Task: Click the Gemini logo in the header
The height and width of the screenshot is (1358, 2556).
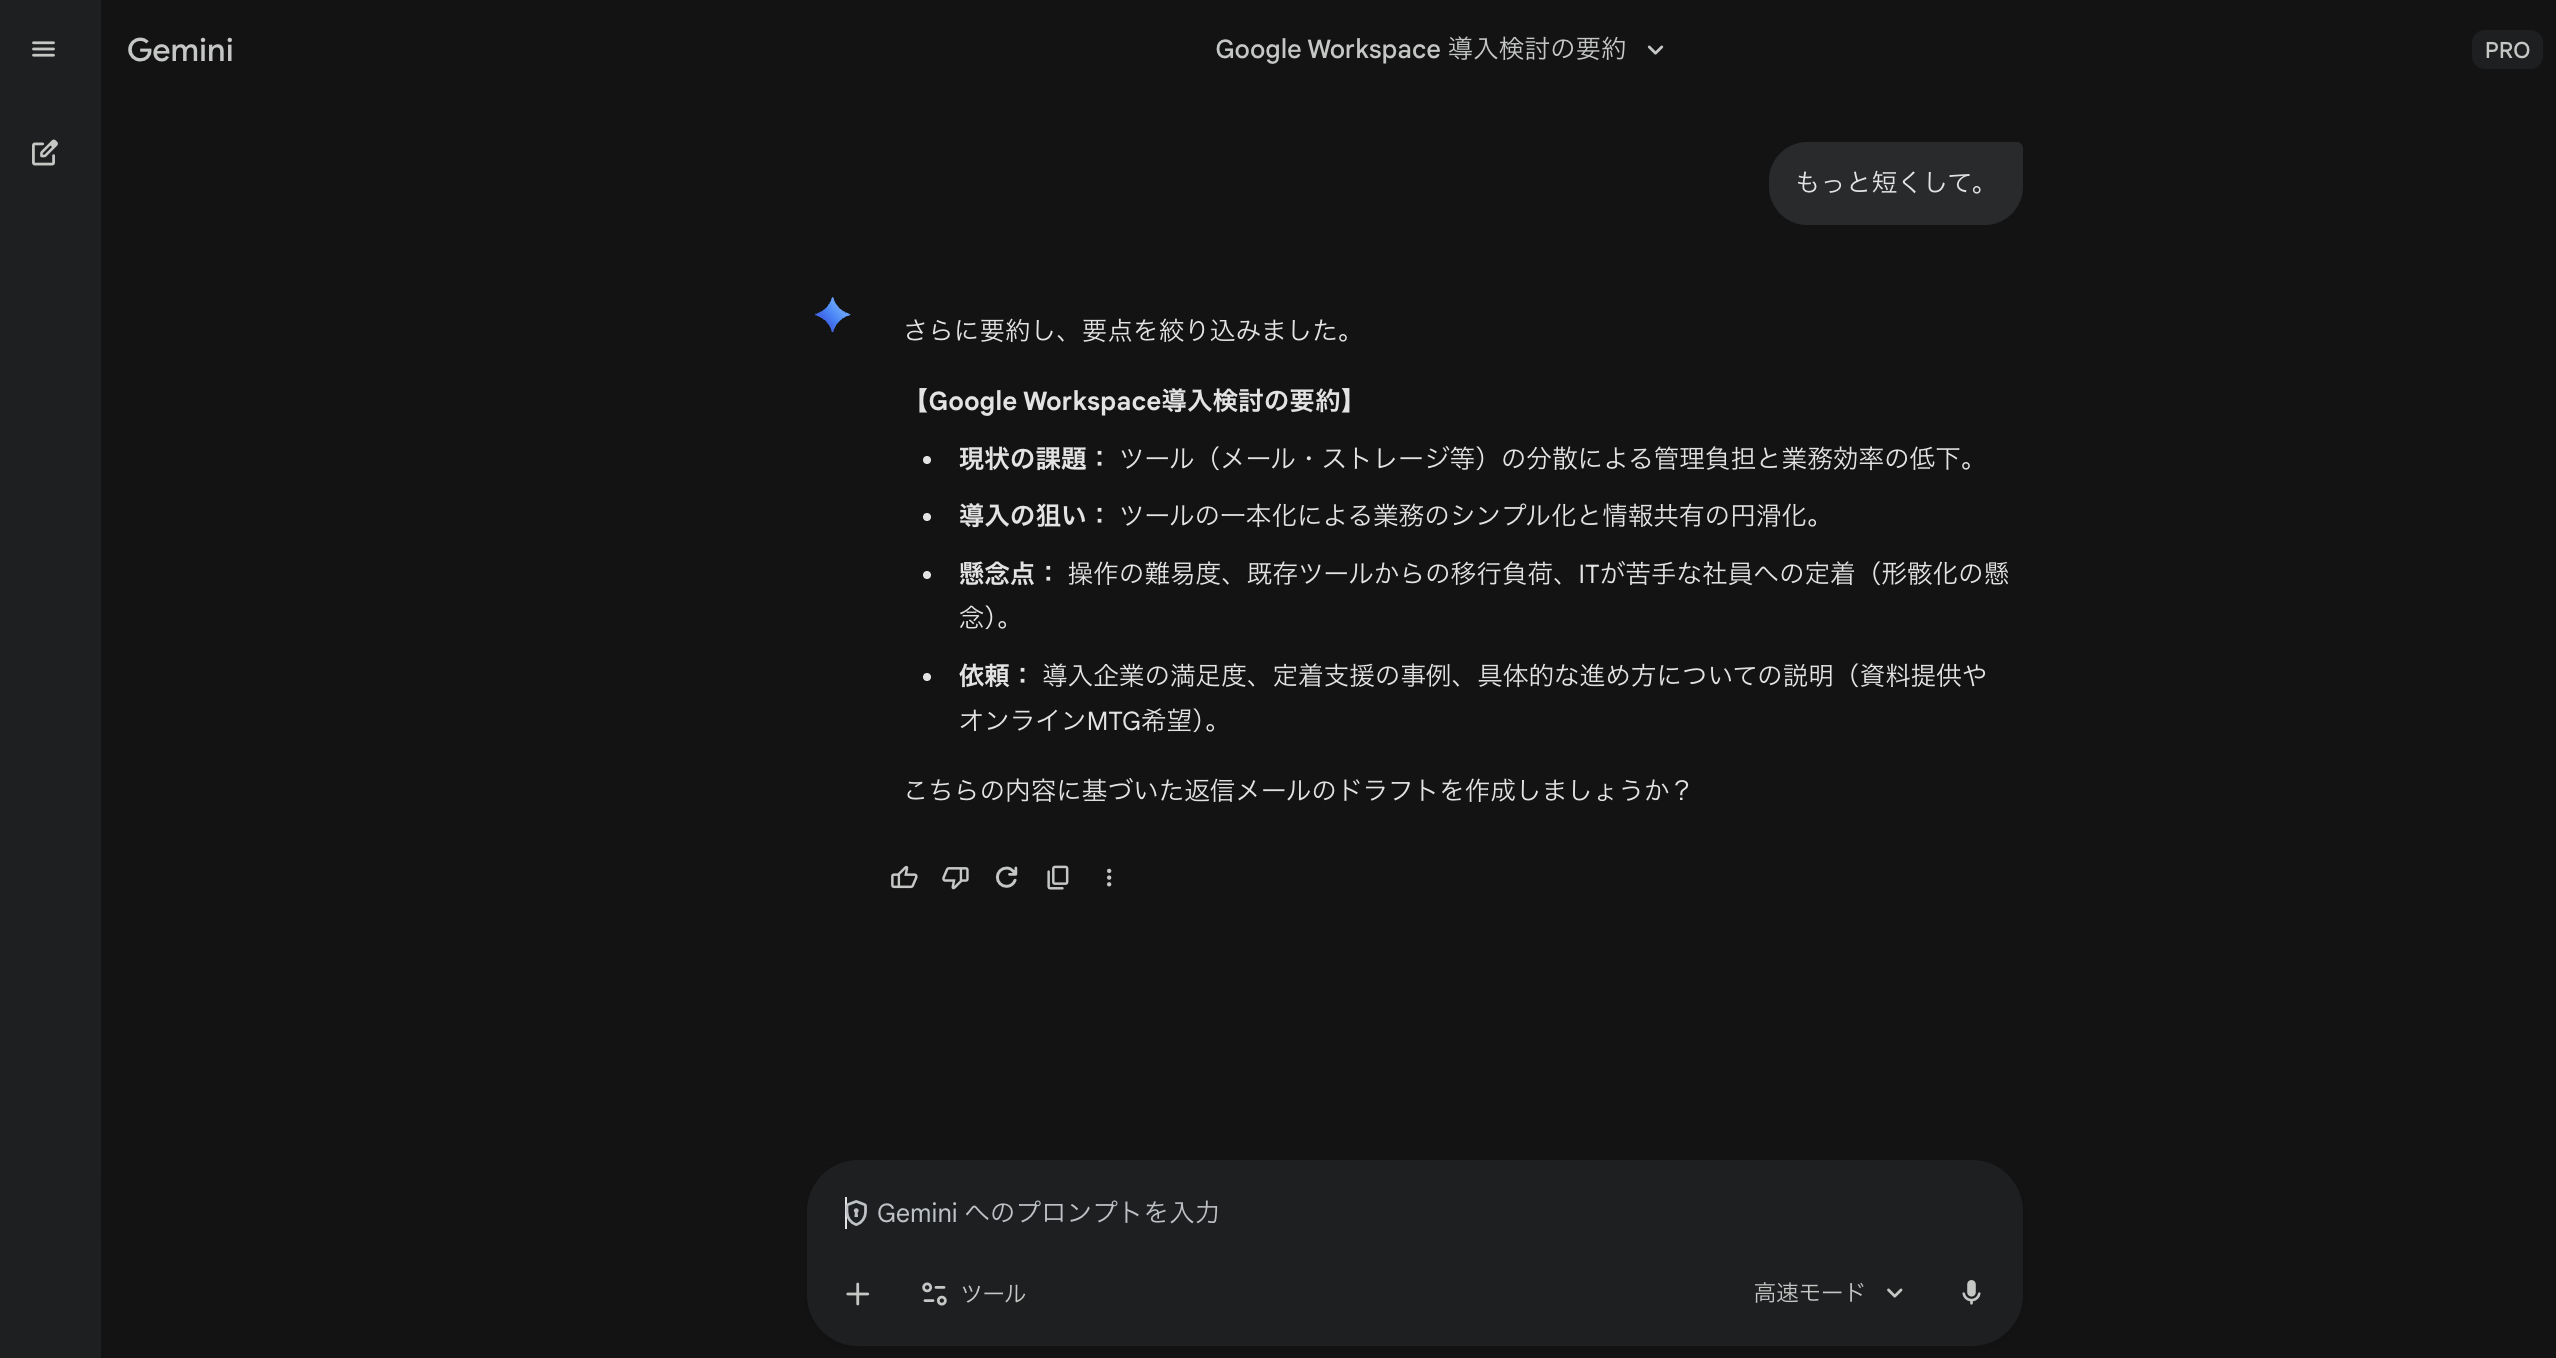Action: [x=181, y=49]
